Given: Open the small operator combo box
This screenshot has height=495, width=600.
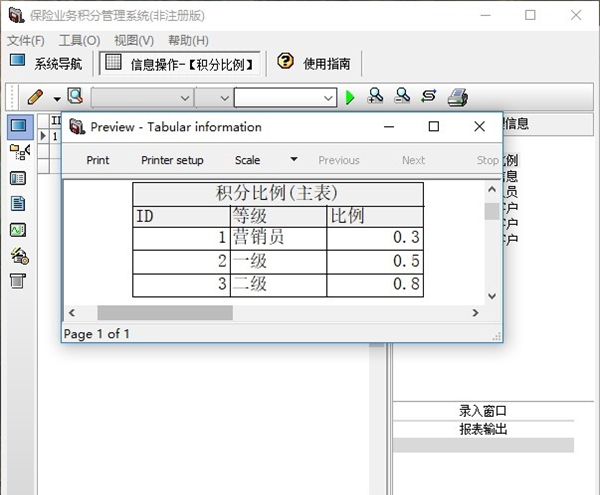Looking at the screenshot, I should [x=214, y=98].
